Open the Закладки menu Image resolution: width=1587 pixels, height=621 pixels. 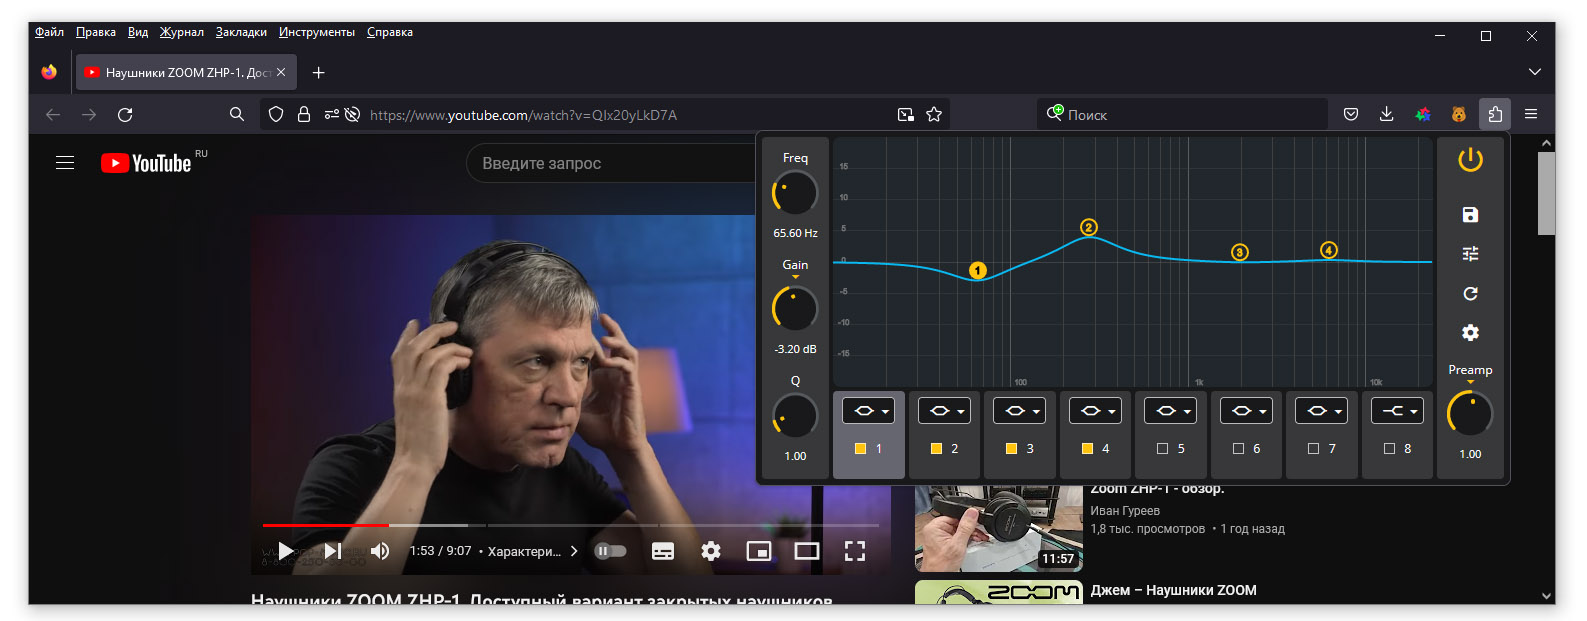click(x=241, y=32)
